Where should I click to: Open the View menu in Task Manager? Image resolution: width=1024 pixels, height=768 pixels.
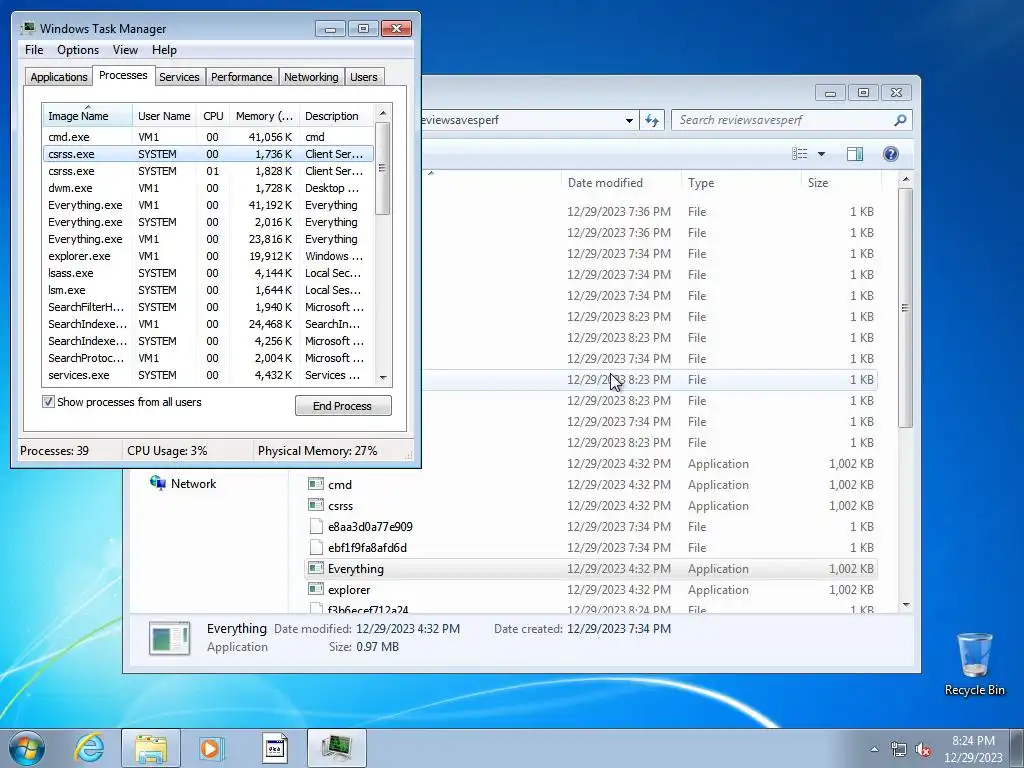pos(125,50)
